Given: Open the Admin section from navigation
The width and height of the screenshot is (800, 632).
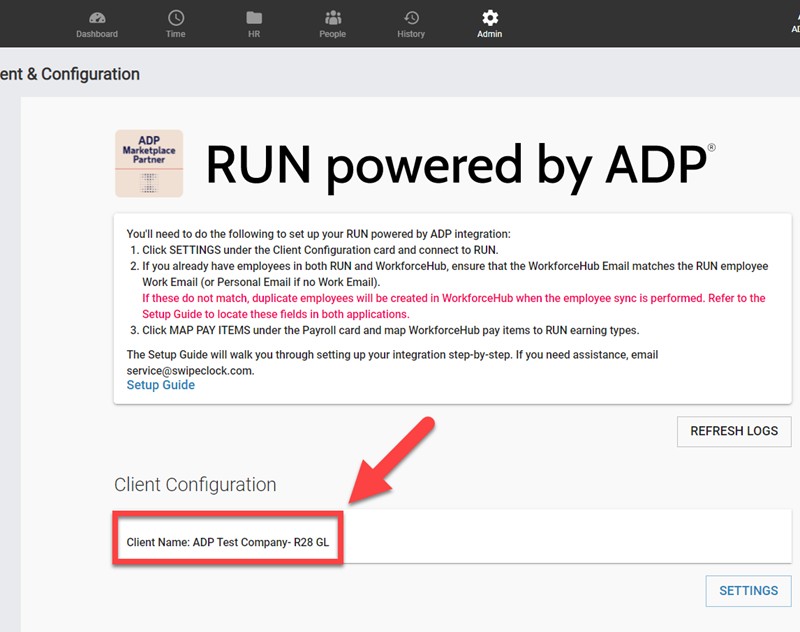Looking at the screenshot, I should [x=489, y=24].
